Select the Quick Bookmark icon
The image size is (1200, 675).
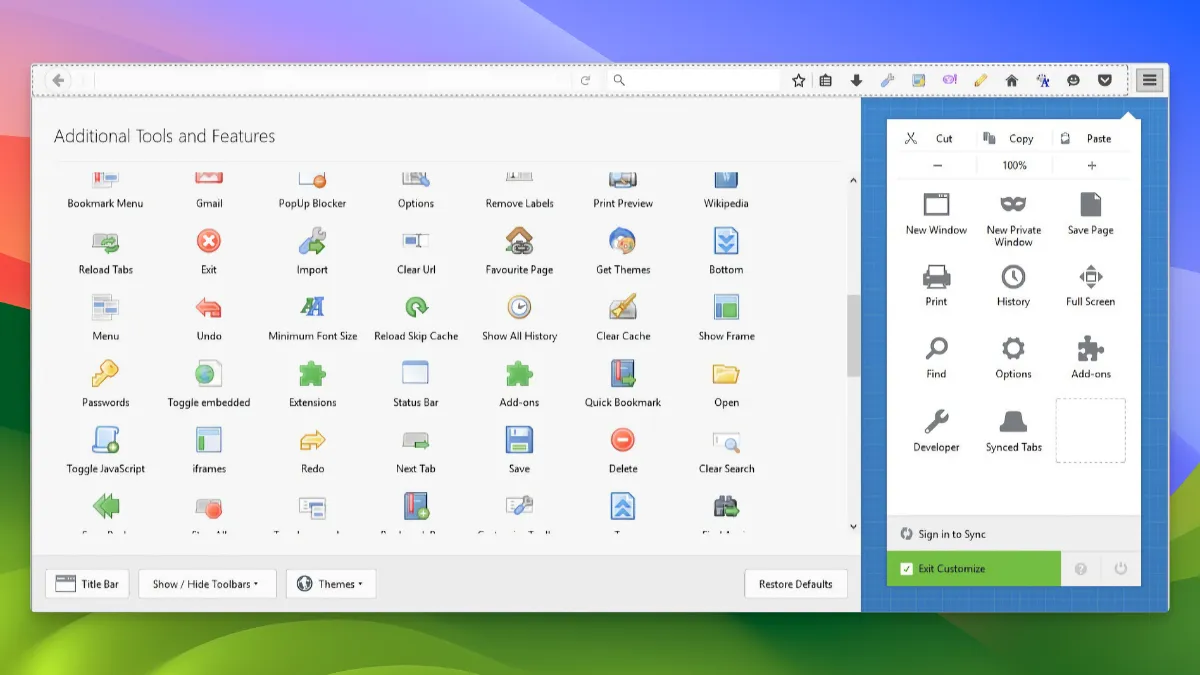click(623, 374)
